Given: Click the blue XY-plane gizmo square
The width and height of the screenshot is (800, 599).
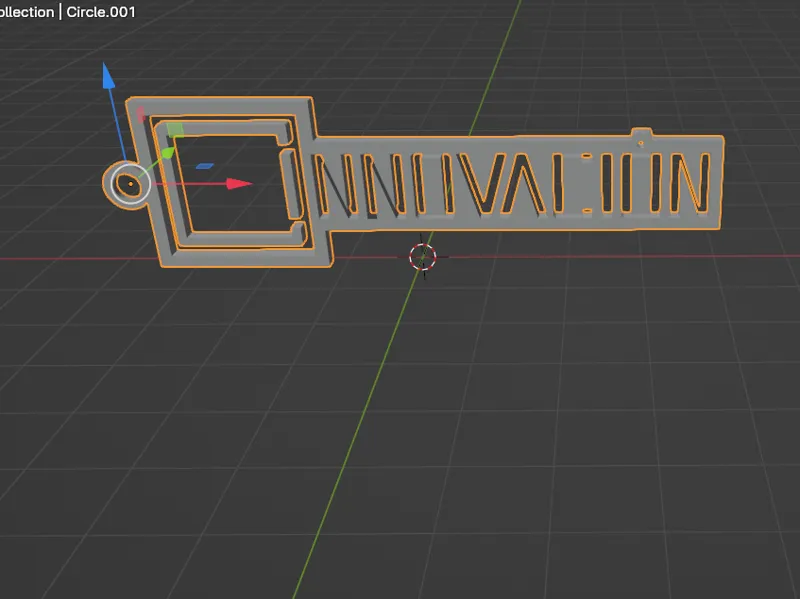Looking at the screenshot, I should (x=205, y=166).
